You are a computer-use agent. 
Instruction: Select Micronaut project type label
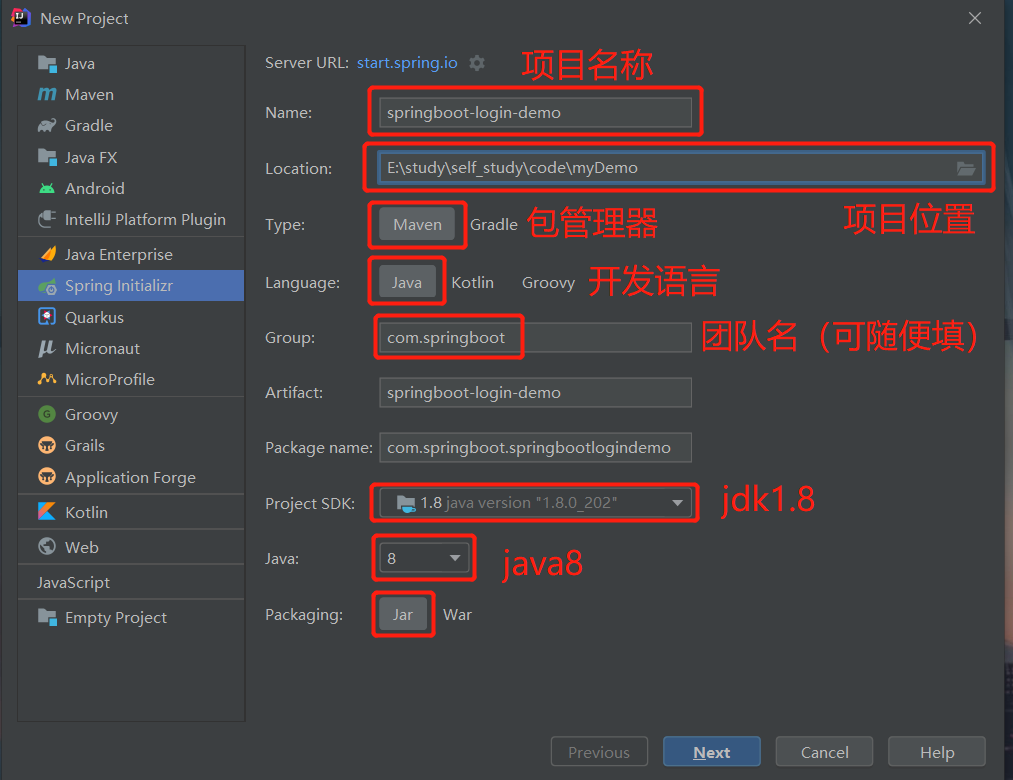tap(102, 348)
